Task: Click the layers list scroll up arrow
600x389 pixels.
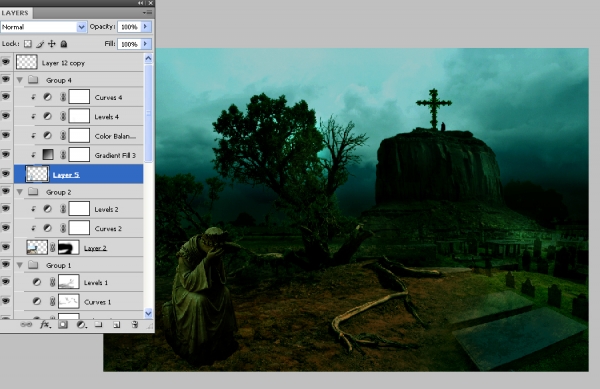Action: (148, 59)
